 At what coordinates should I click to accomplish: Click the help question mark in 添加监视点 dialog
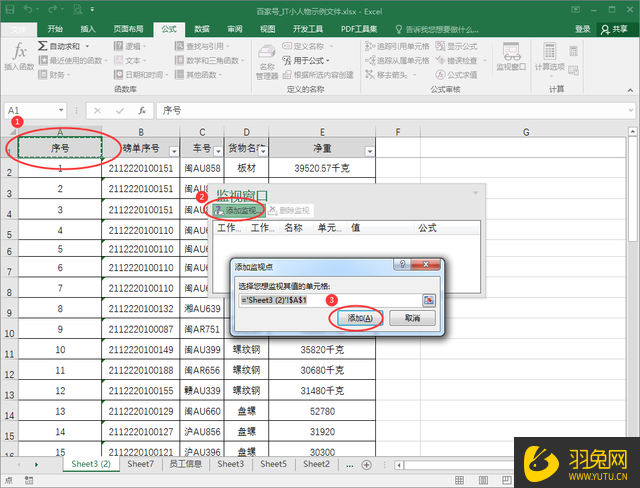(402, 264)
